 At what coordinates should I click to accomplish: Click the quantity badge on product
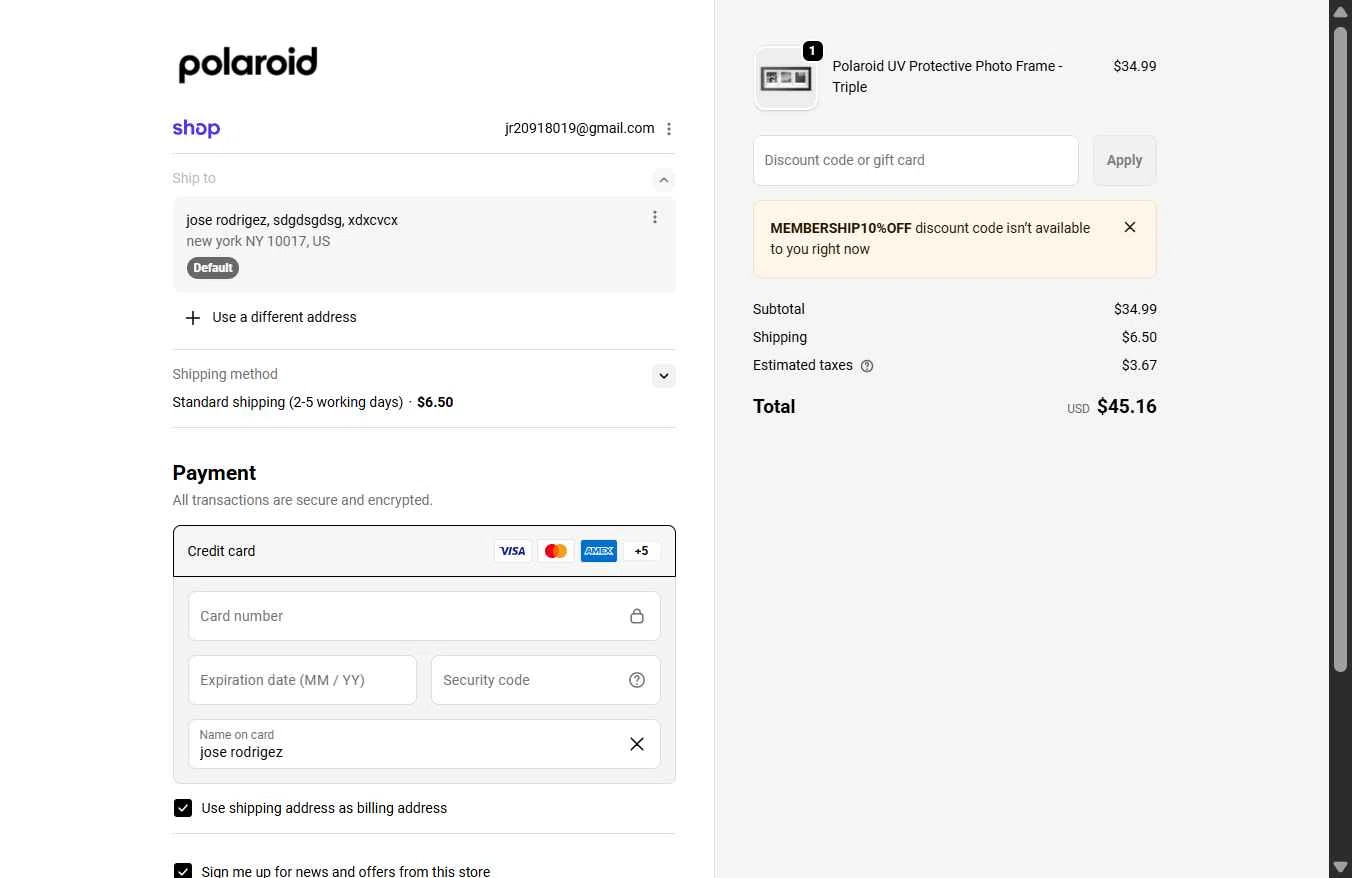(x=813, y=50)
